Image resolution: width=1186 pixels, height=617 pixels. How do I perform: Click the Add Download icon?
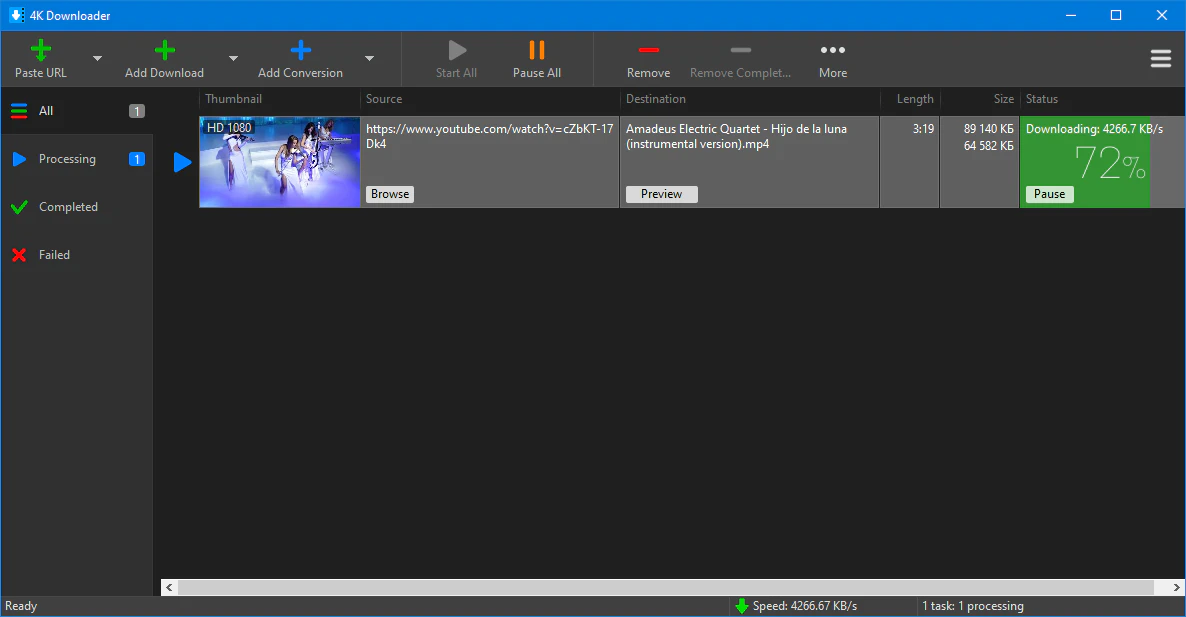coord(165,51)
